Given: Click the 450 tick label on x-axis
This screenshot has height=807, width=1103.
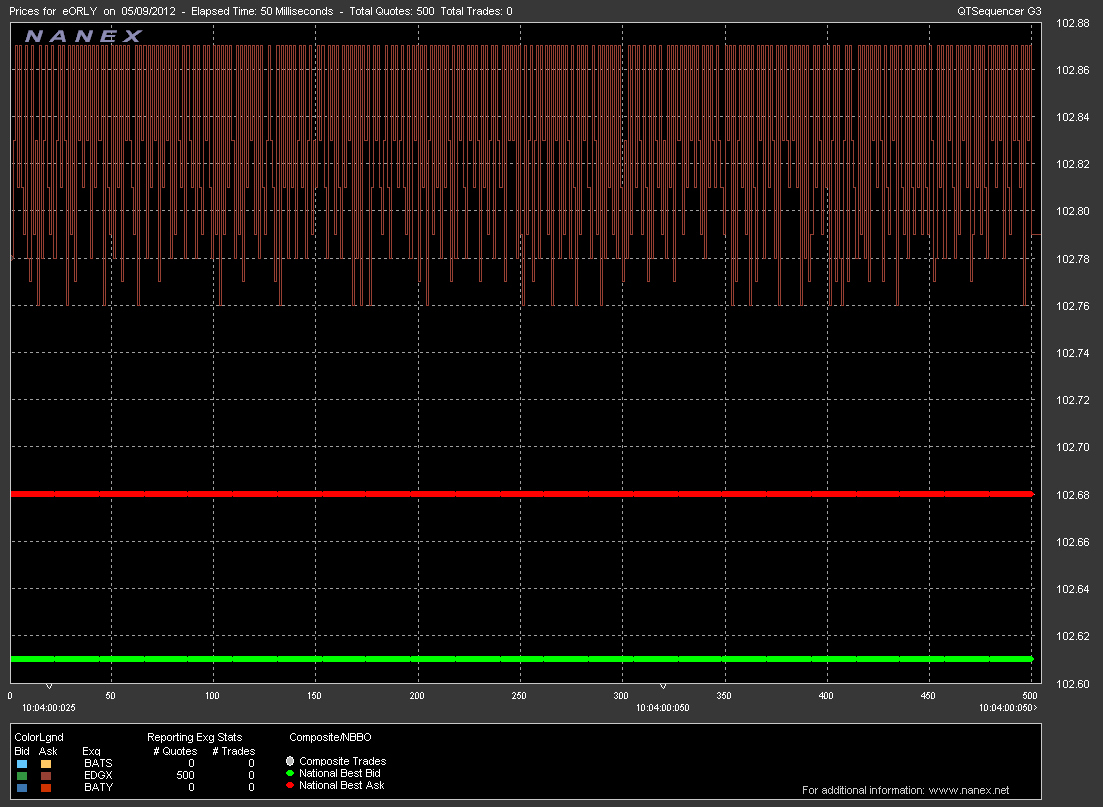Looking at the screenshot, I should point(928,696).
